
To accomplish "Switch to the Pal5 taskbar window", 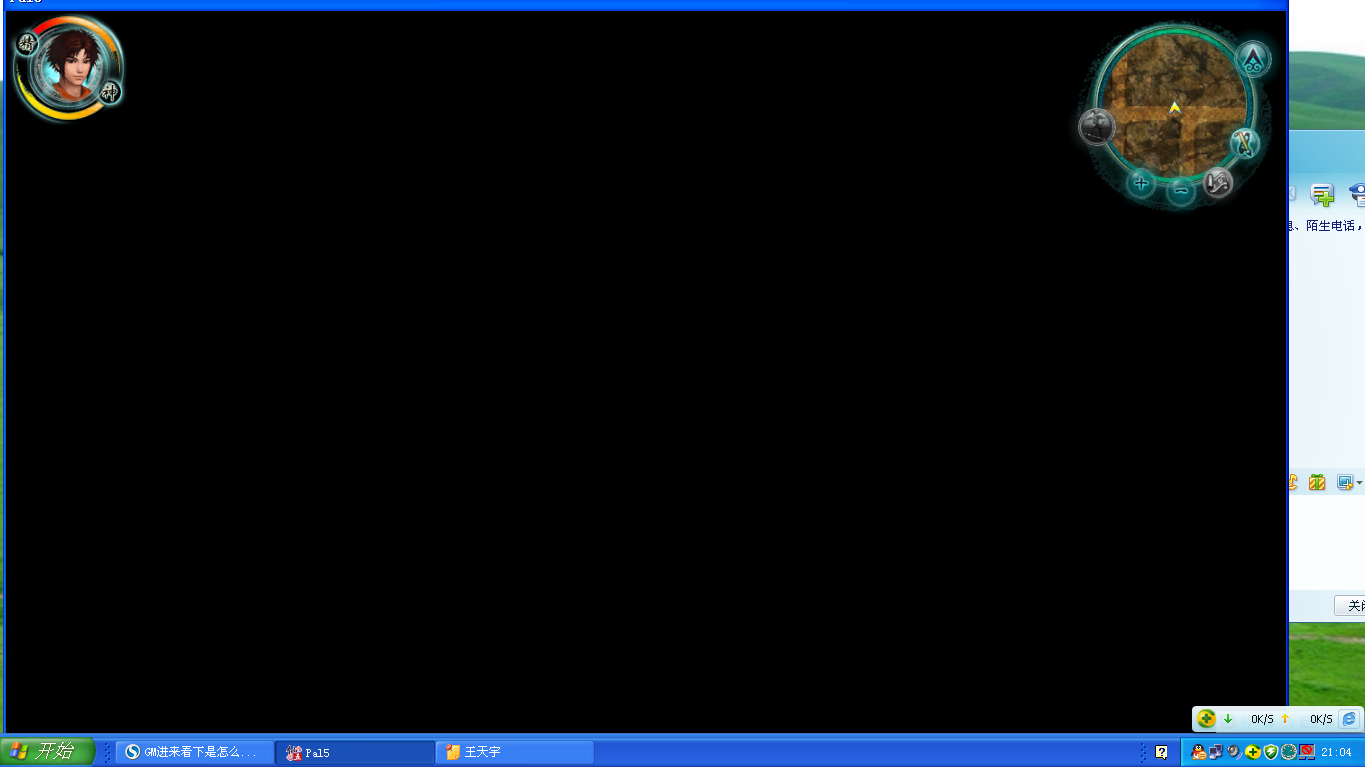I will [x=355, y=752].
